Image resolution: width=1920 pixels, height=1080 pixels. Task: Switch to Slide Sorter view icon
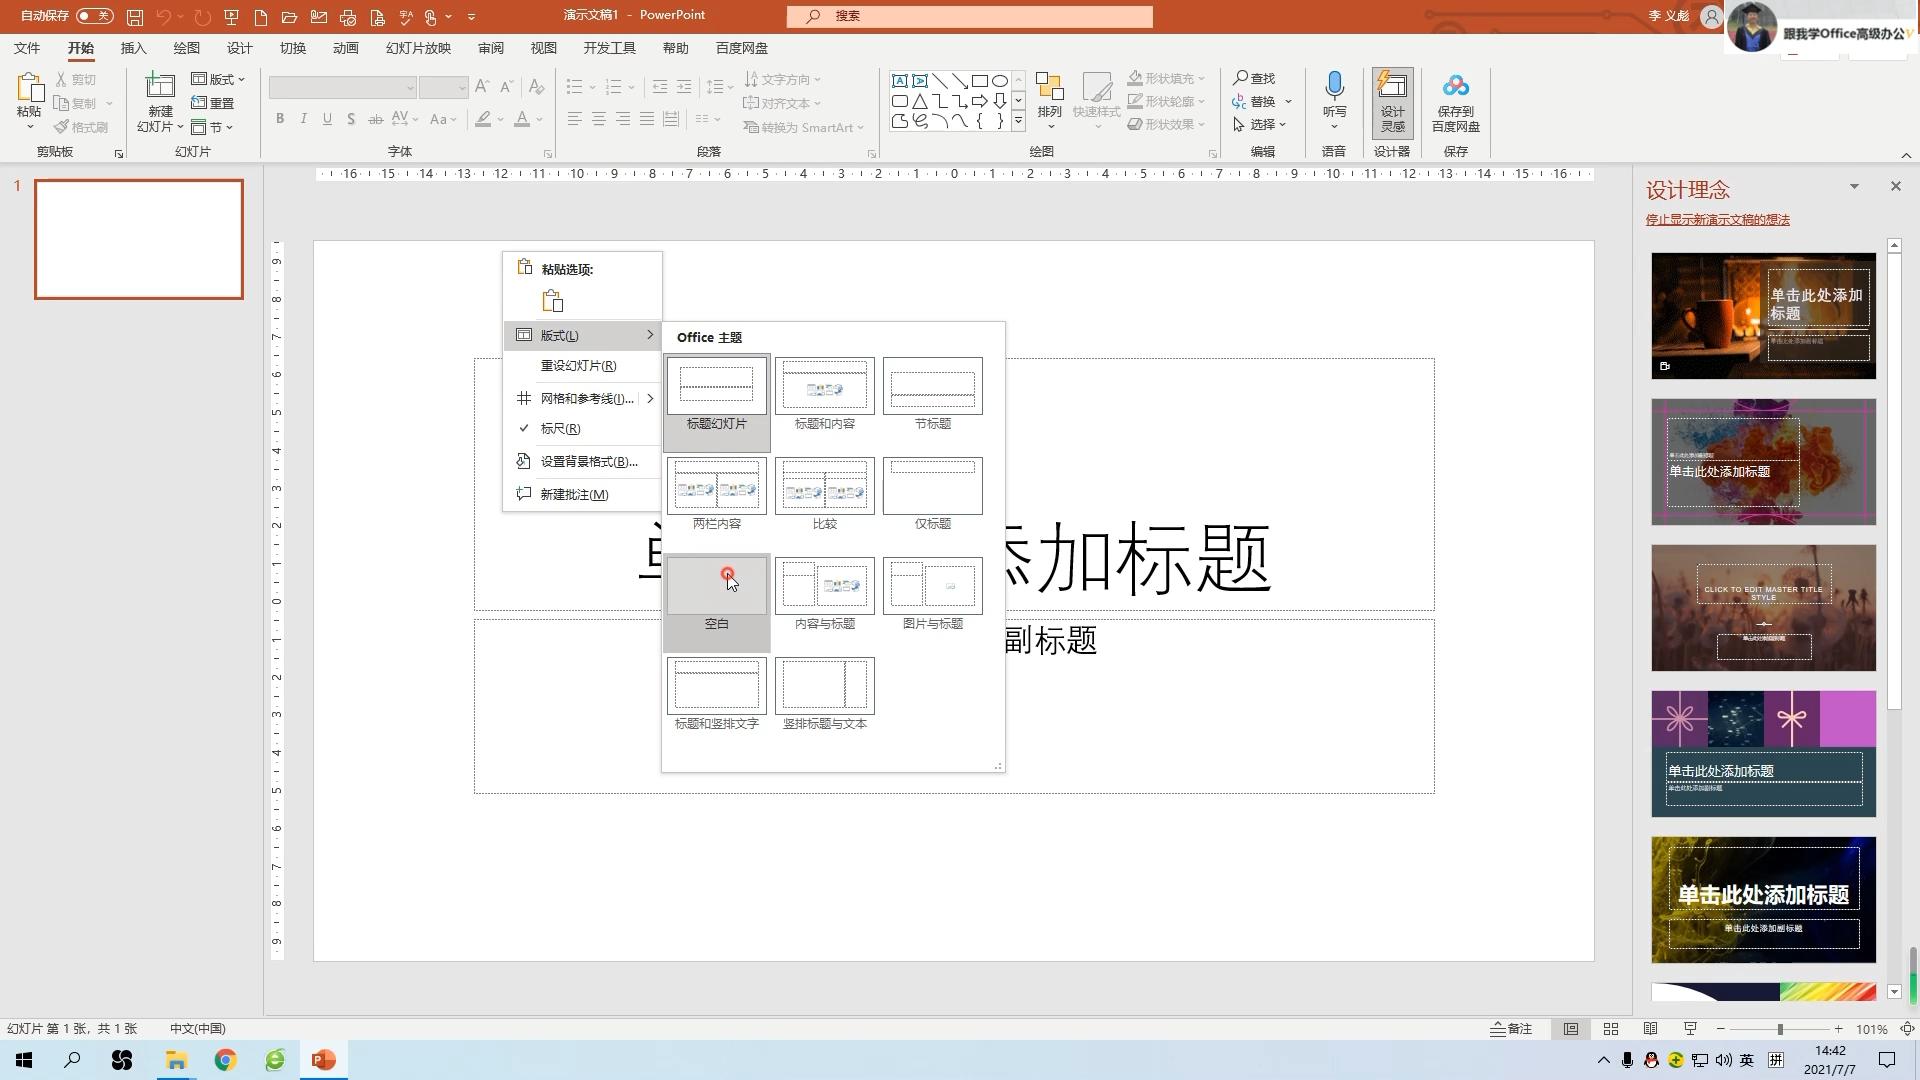[x=1611, y=1029]
